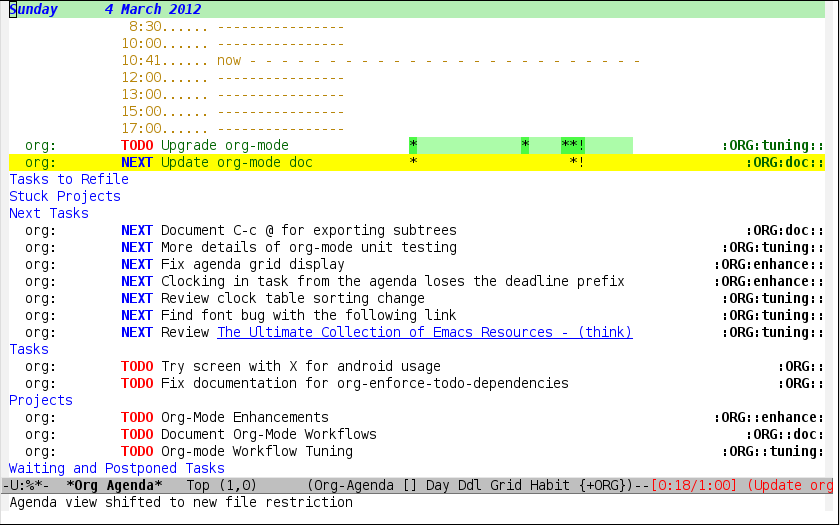The width and height of the screenshot is (840, 525).
Task: Click the "Sunday 4 March 2012" date header
Action: pyautogui.click(x=105, y=10)
